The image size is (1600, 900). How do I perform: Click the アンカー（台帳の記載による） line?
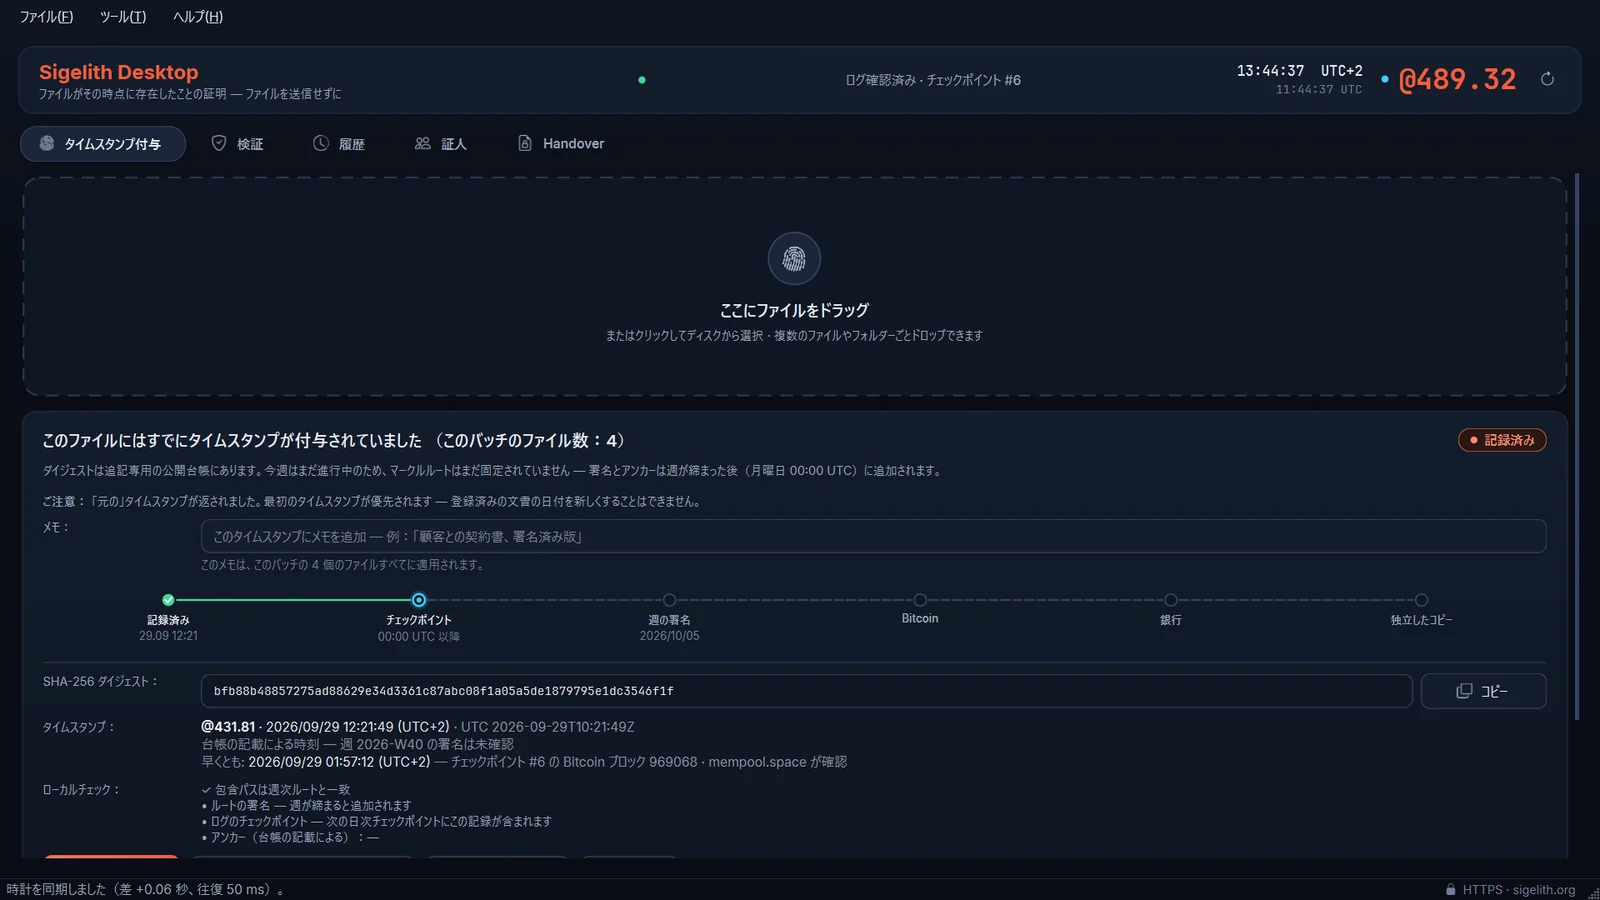(290, 837)
